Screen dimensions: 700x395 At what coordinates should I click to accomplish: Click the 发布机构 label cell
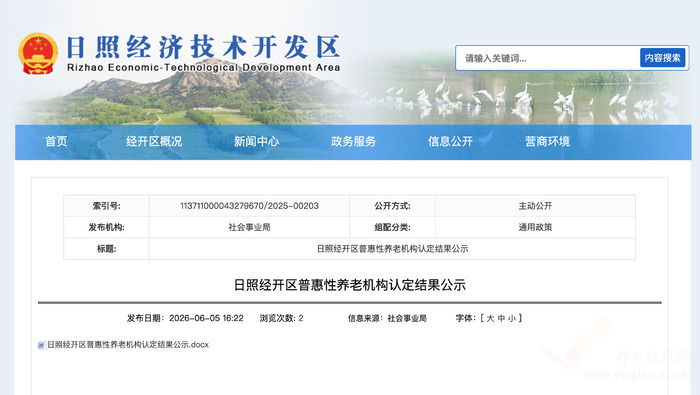(106, 227)
